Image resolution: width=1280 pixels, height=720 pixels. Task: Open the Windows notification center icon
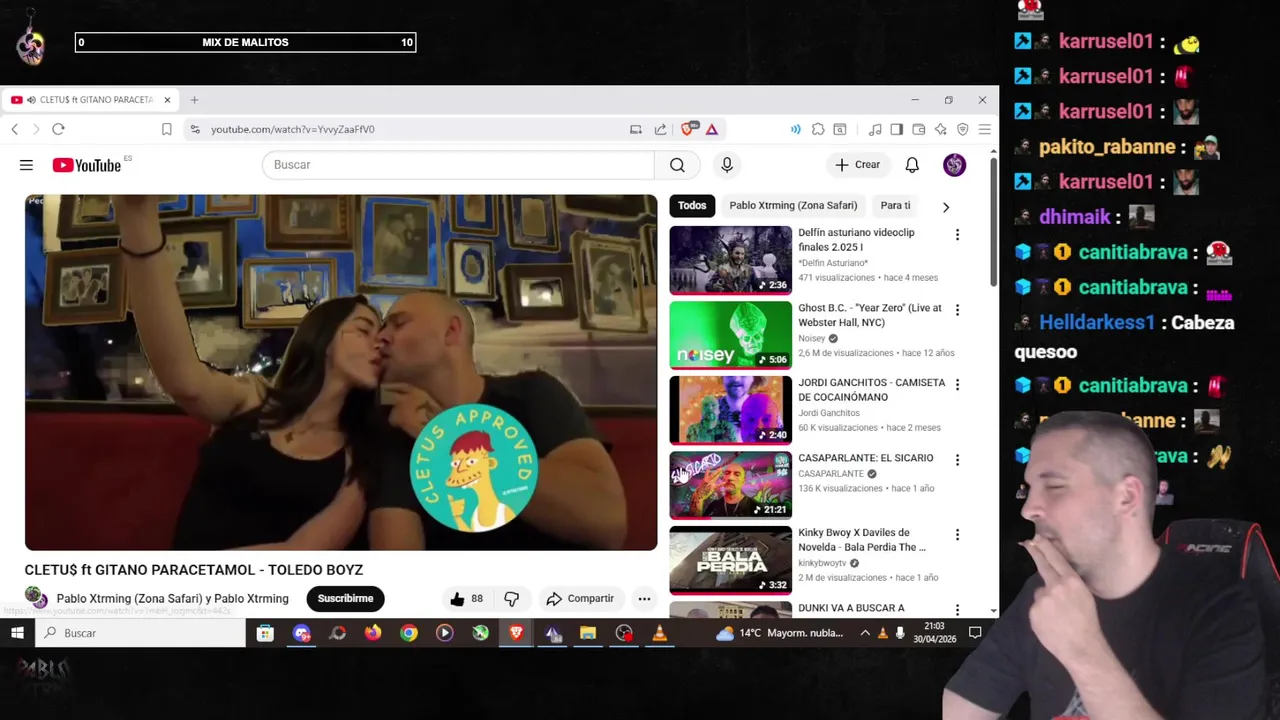point(975,633)
